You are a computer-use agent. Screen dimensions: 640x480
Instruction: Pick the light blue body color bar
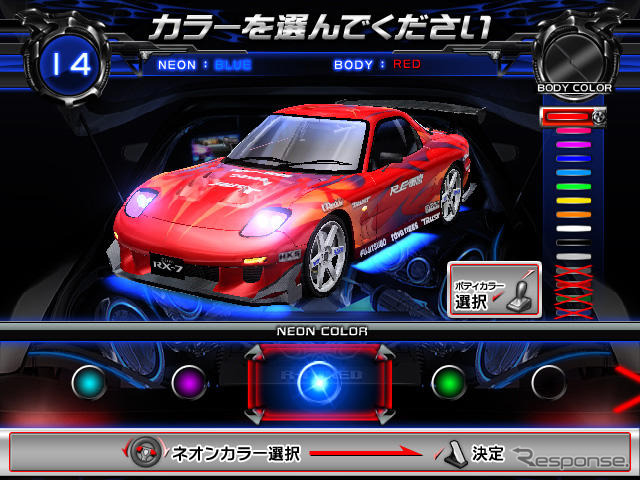[573, 173]
